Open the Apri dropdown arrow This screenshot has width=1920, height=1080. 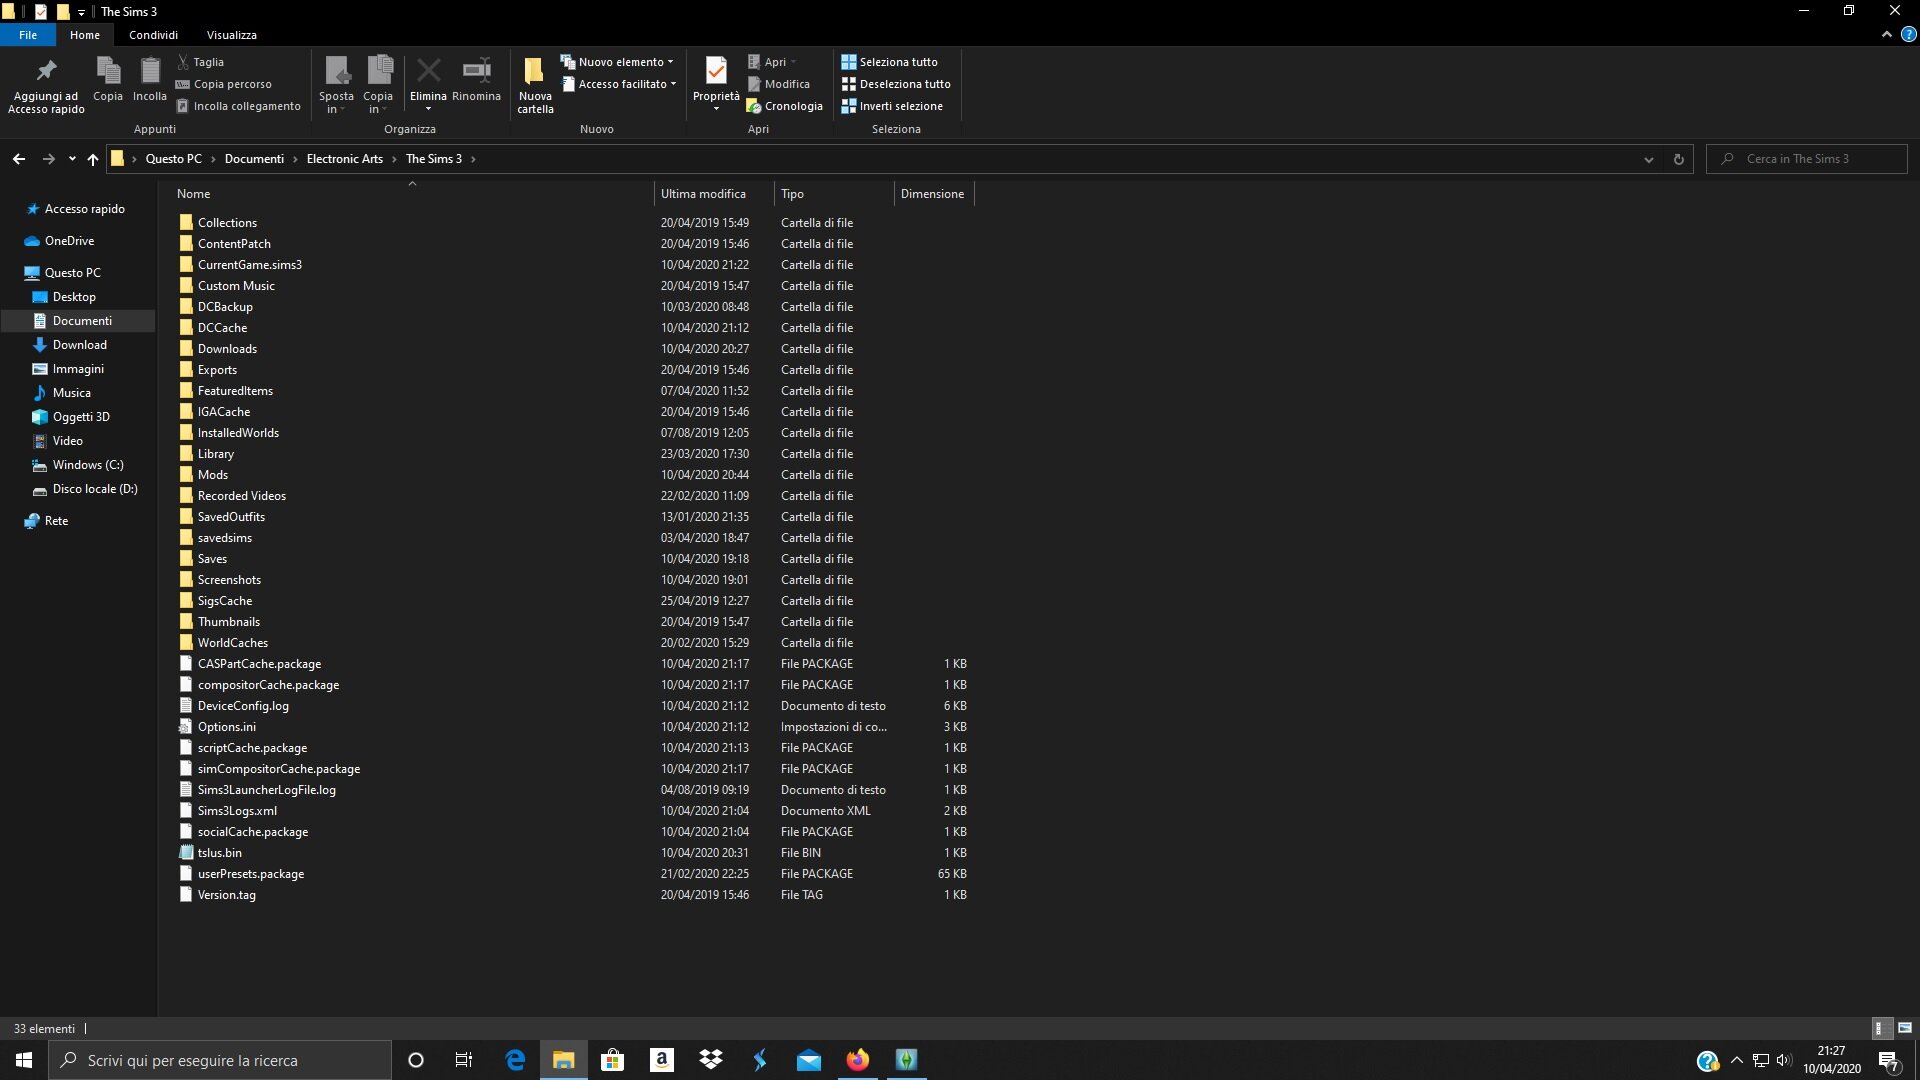(x=793, y=62)
